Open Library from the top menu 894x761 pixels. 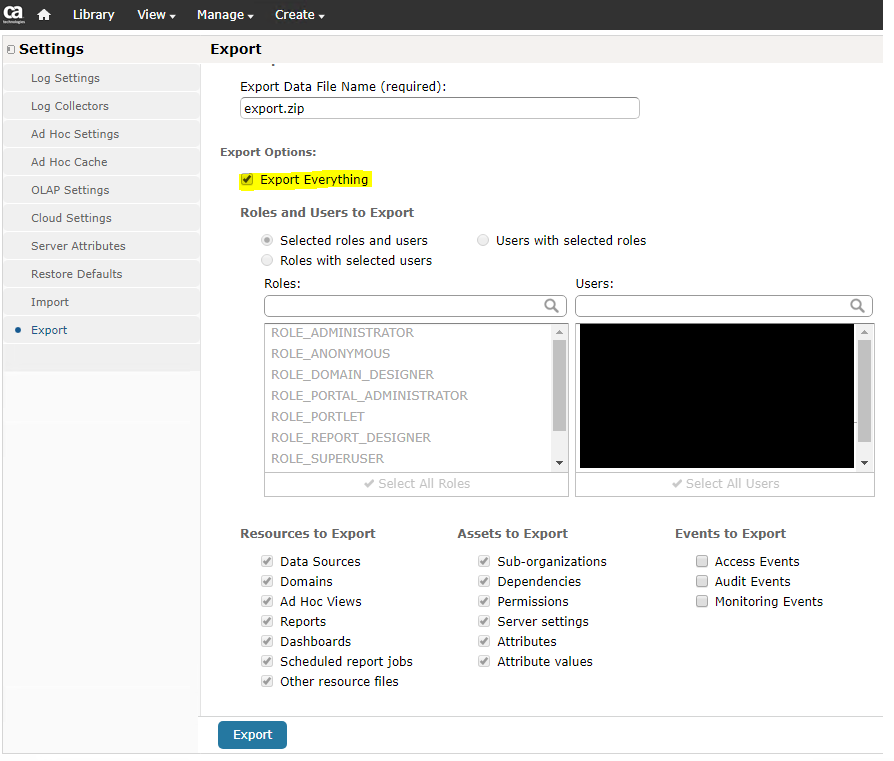[x=93, y=15]
